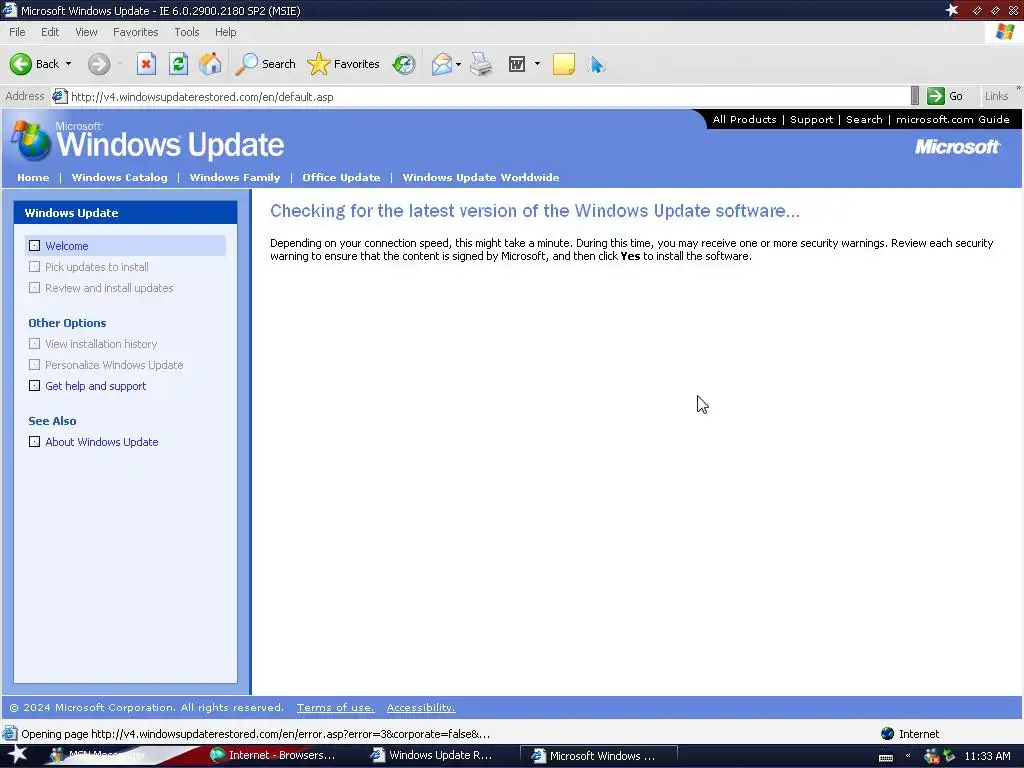Screen dimensions: 1024x768
Task: Click the box beside Welcome
Action: [35, 246]
